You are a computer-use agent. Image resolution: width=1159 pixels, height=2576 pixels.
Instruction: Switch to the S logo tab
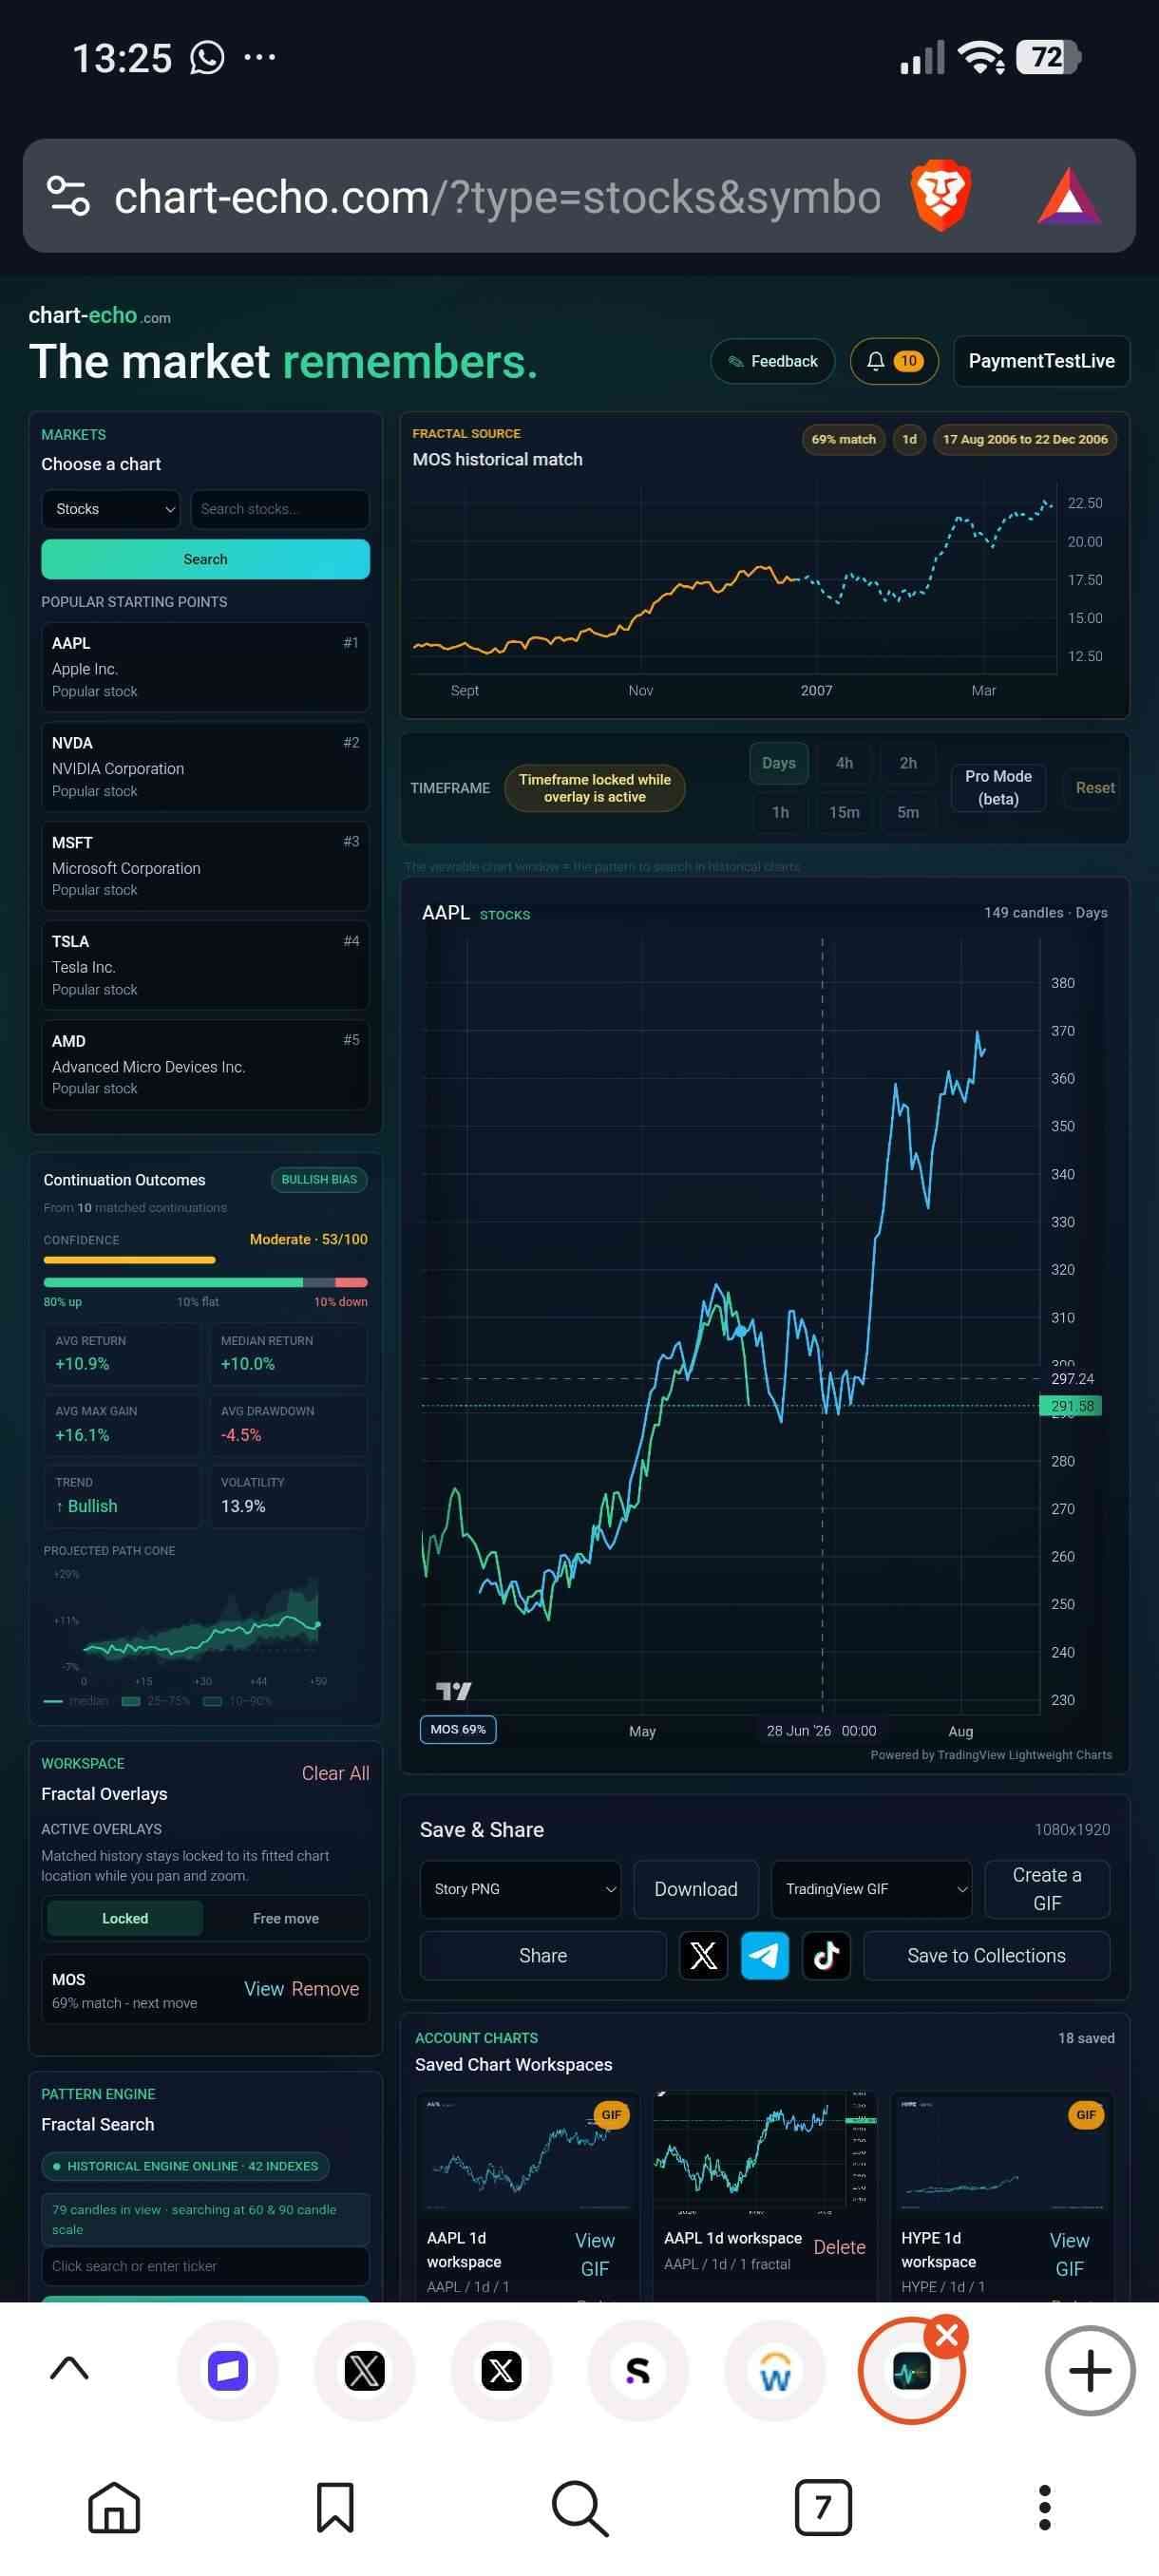(638, 2370)
